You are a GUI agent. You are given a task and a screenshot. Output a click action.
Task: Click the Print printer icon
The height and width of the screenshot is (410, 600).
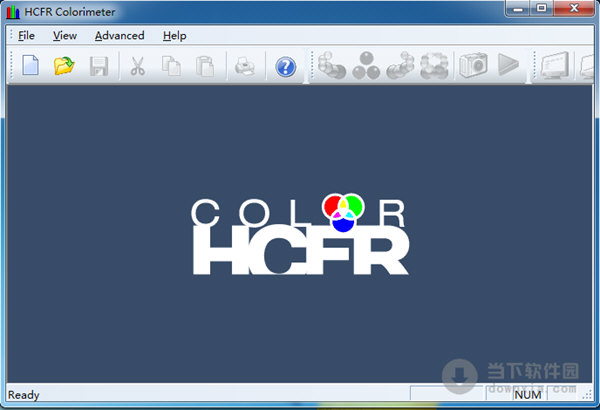click(245, 66)
